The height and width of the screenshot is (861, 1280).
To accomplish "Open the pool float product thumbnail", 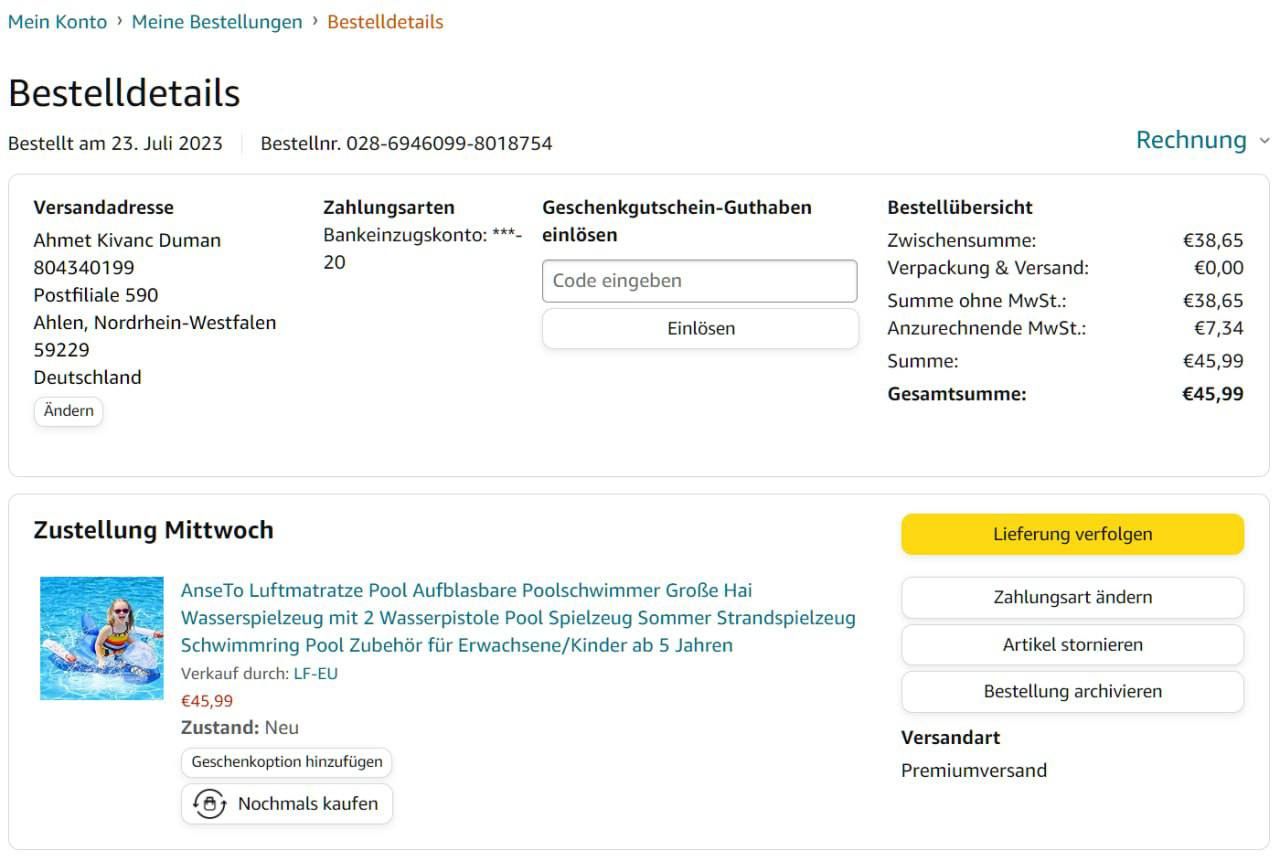I will 102,638.
